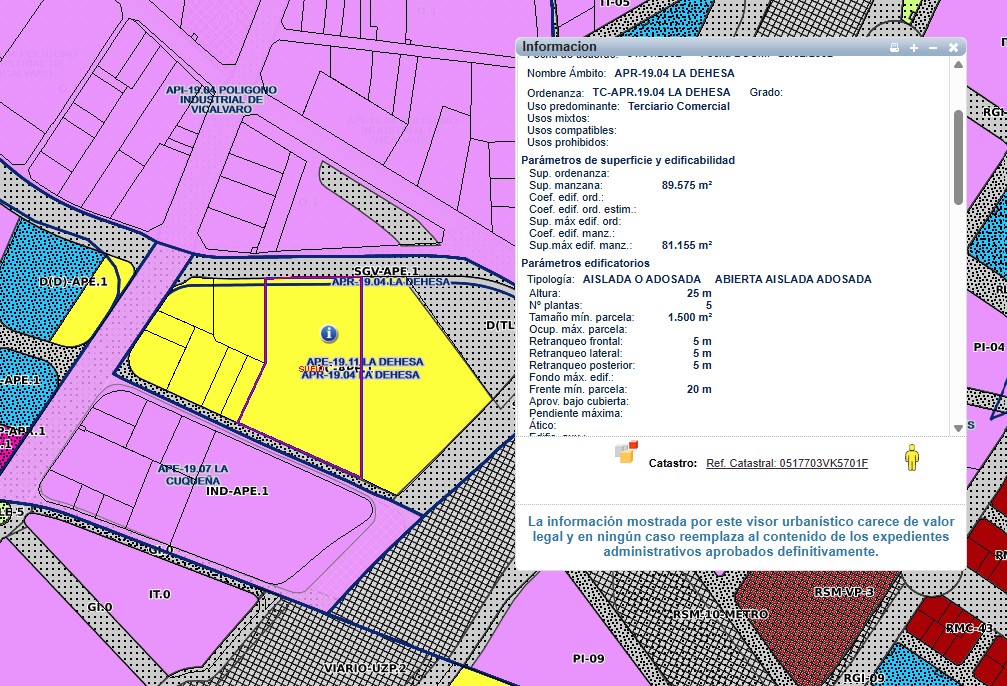Screen dimensions: 1007x686
Task: Select the D(D)-APE.1 blue zone label
Action: pos(73,282)
